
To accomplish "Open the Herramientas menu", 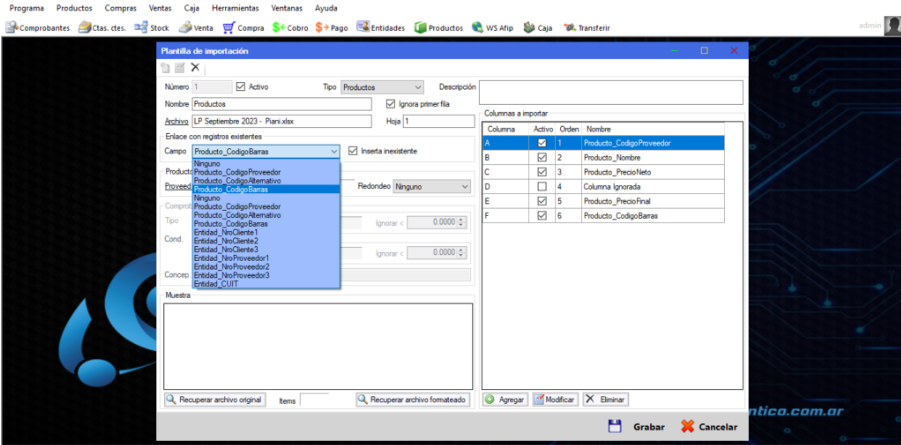I will click(x=235, y=9).
